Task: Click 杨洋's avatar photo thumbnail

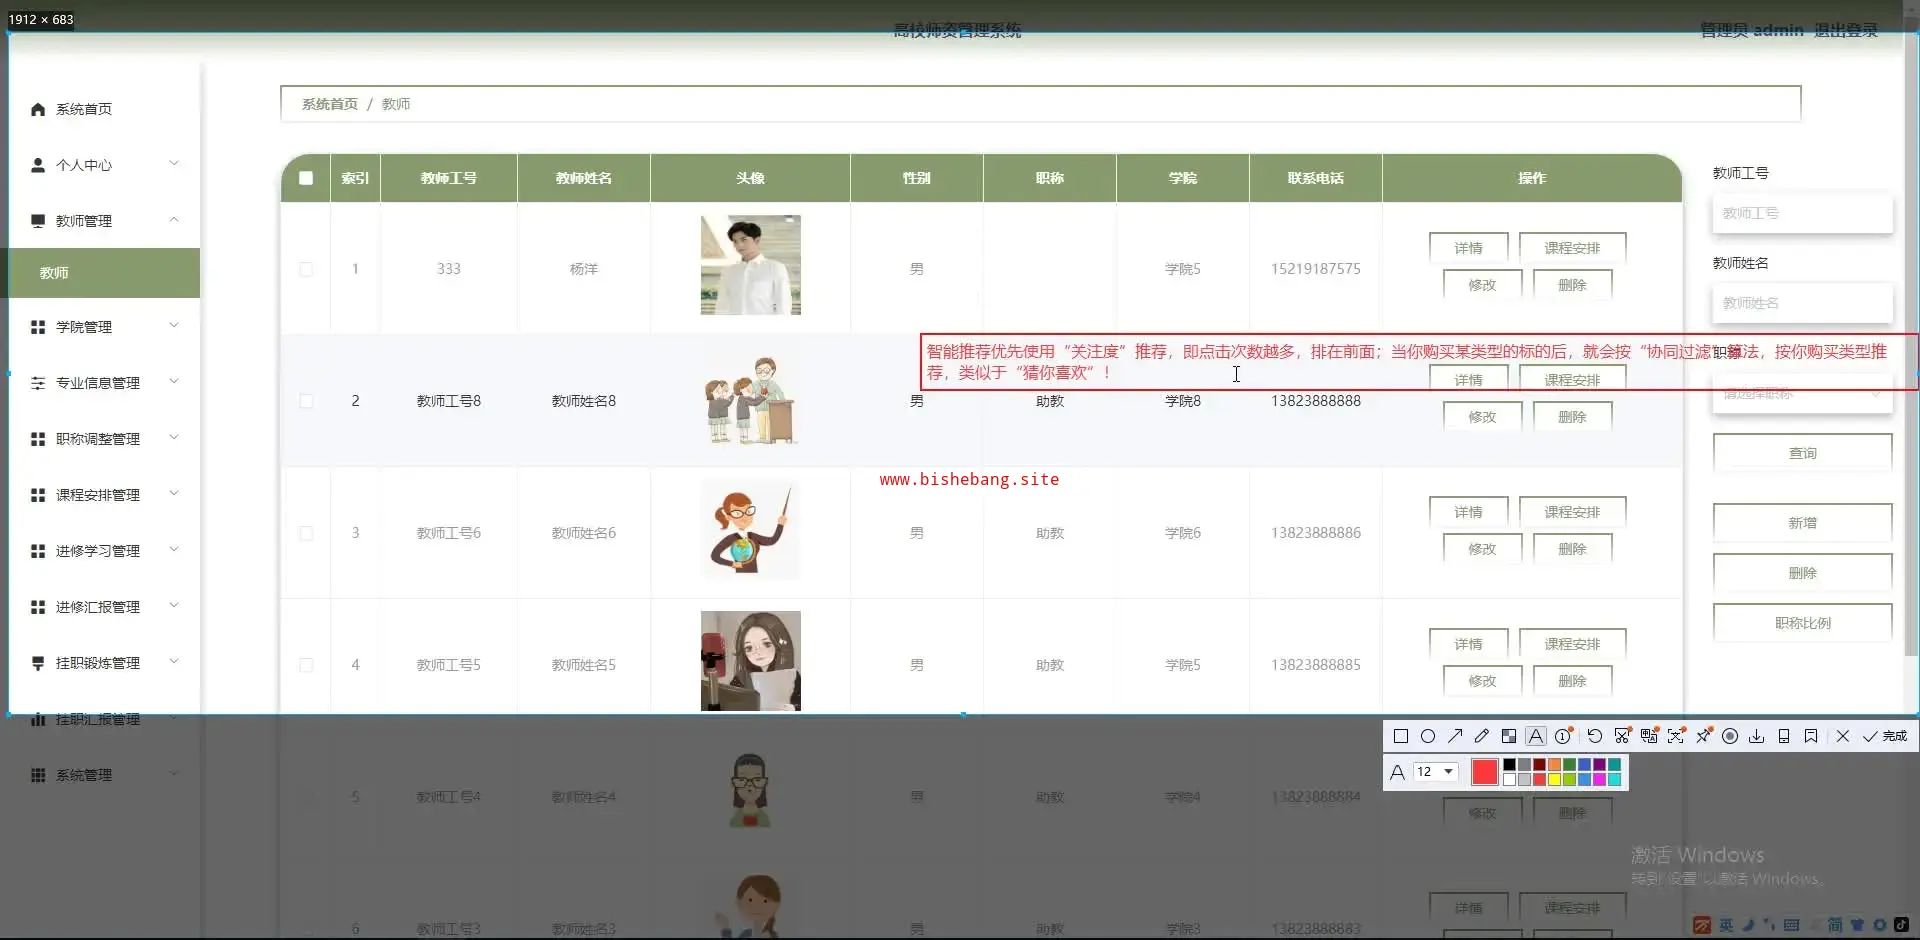Action: coord(751,265)
